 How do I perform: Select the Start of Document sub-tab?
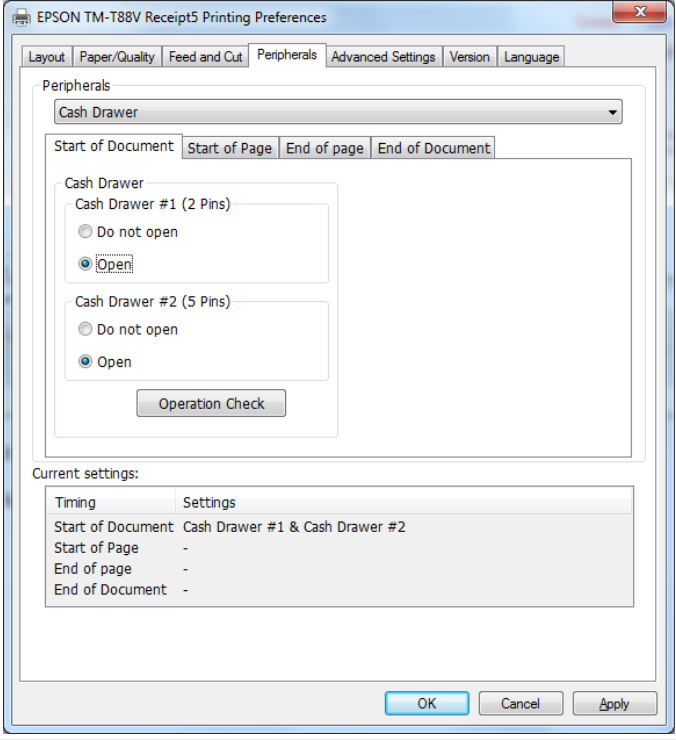point(114,146)
